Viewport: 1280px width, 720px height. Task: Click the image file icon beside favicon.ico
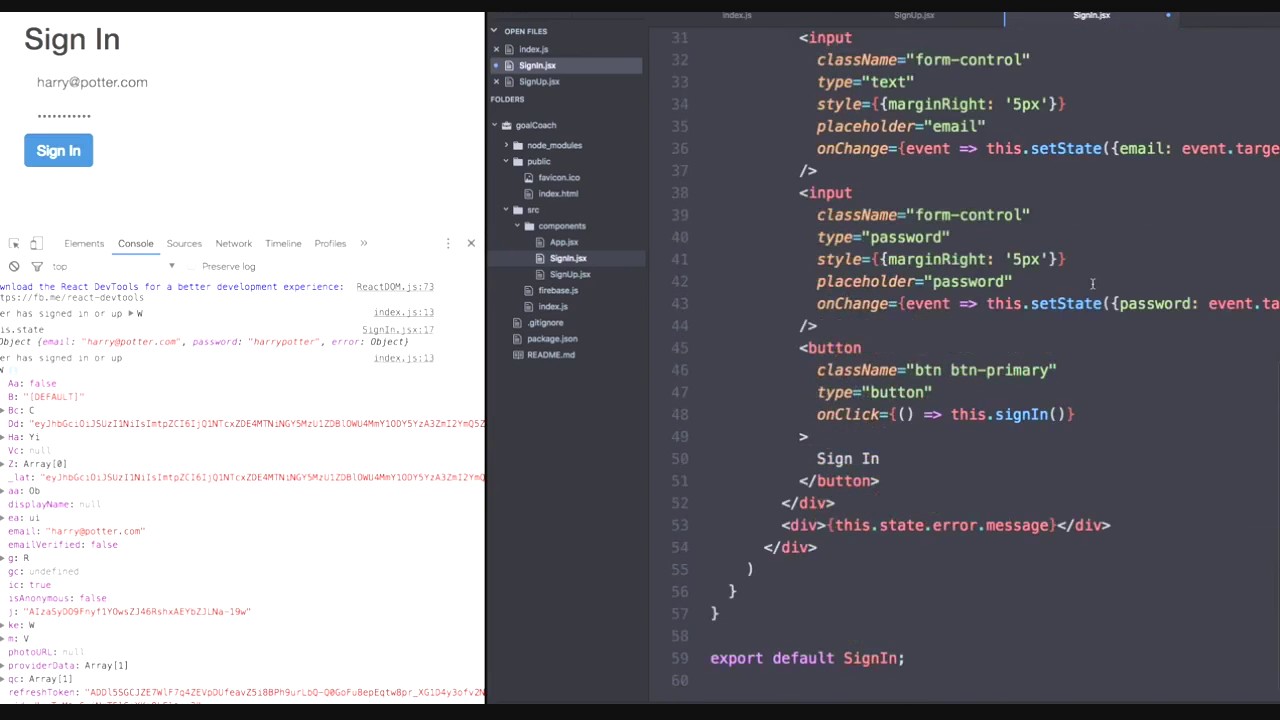(x=529, y=177)
